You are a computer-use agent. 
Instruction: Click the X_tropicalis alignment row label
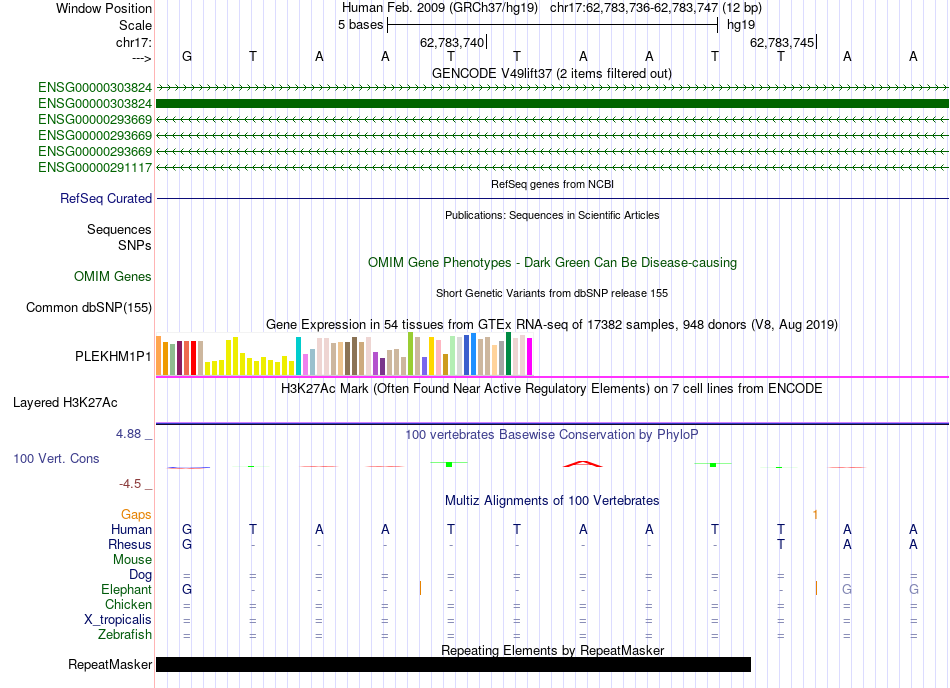point(118,620)
